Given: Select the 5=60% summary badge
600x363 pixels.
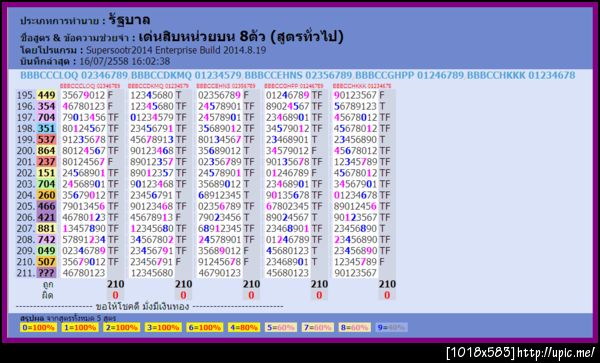Looking at the screenshot, I should tap(281, 327).
